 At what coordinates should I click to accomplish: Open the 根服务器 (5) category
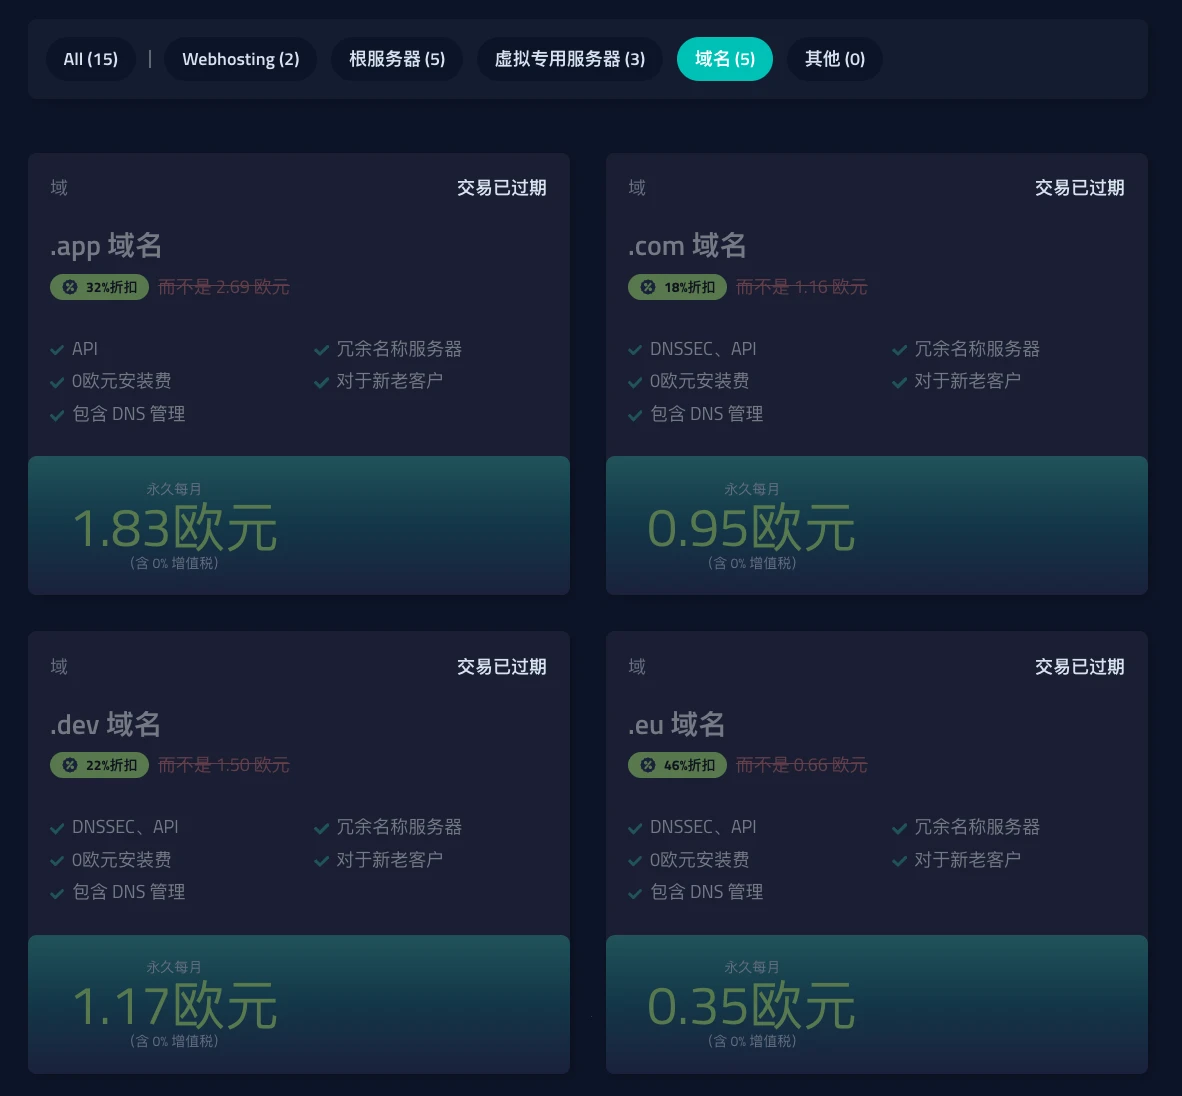pyautogui.click(x=396, y=59)
